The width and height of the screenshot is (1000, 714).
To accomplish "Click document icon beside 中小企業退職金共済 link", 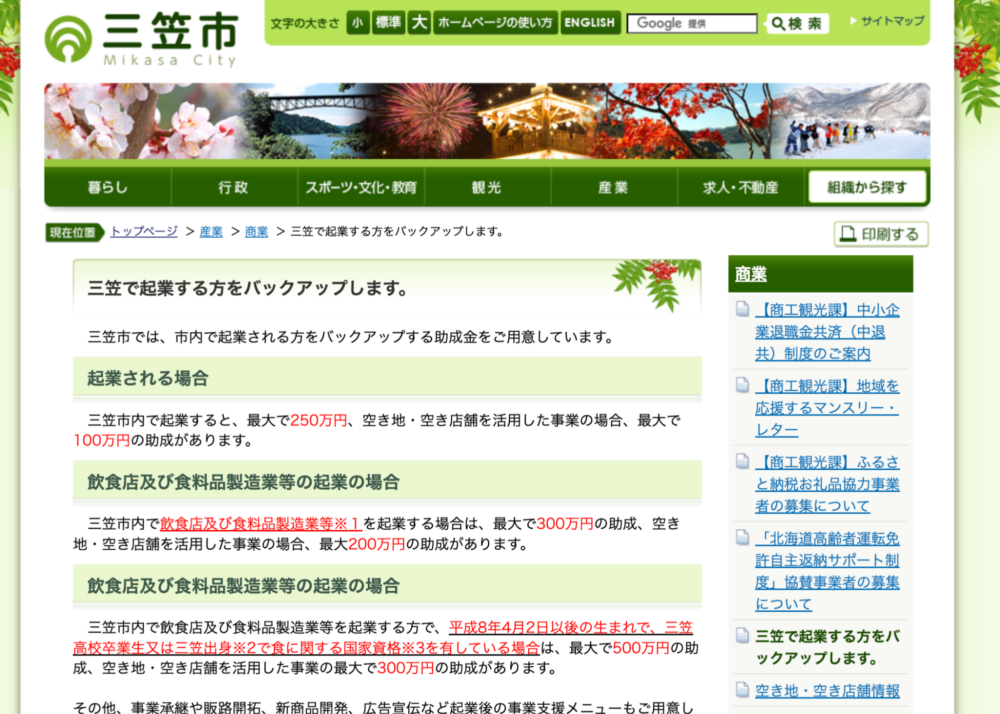I will (742, 309).
